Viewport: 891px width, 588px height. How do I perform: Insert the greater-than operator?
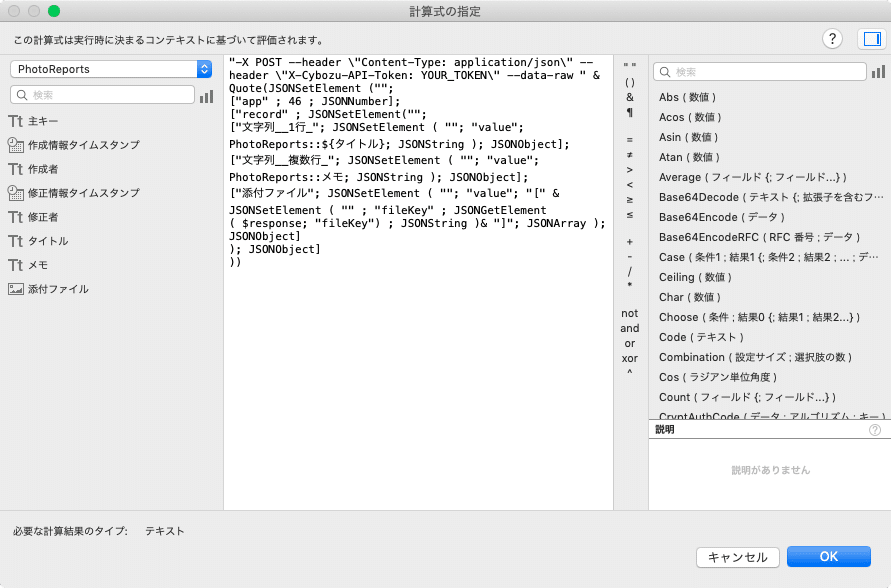tap(630, 170)
